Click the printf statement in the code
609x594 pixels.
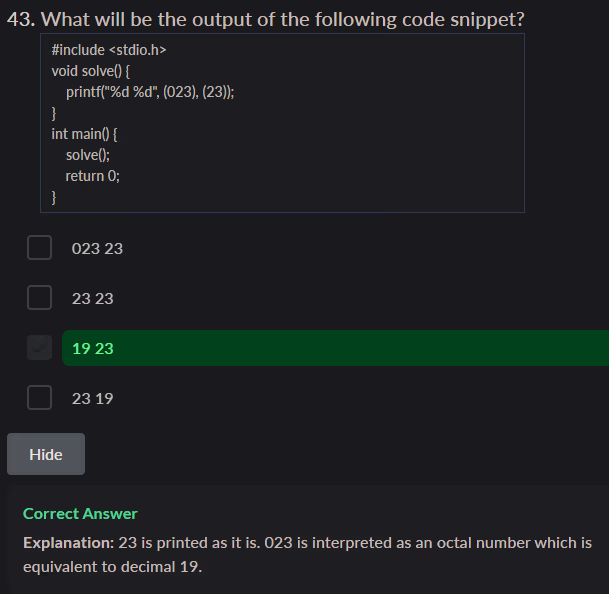(x=150, y=91)
